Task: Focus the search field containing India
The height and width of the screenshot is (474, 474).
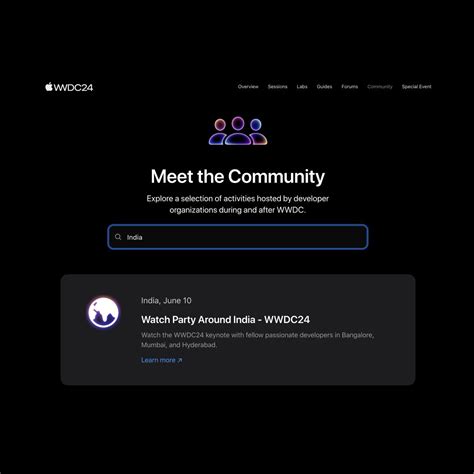Action: tap(238, 237)
